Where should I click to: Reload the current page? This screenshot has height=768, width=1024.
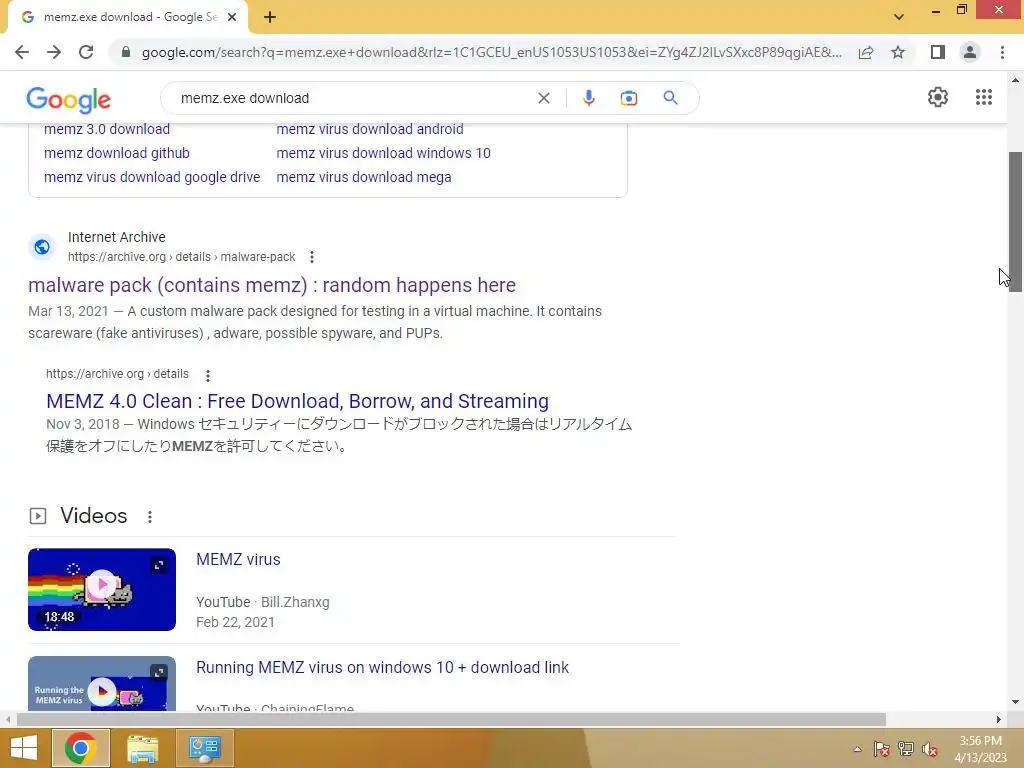(86, 52)
